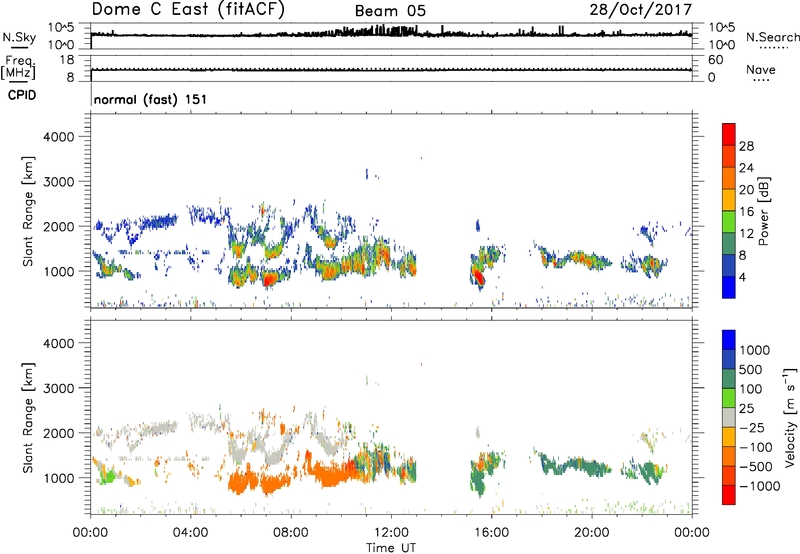800x554 pixels.
Task: Click the red high-power echo near 15:30 UT
Action: pos(478,277)
